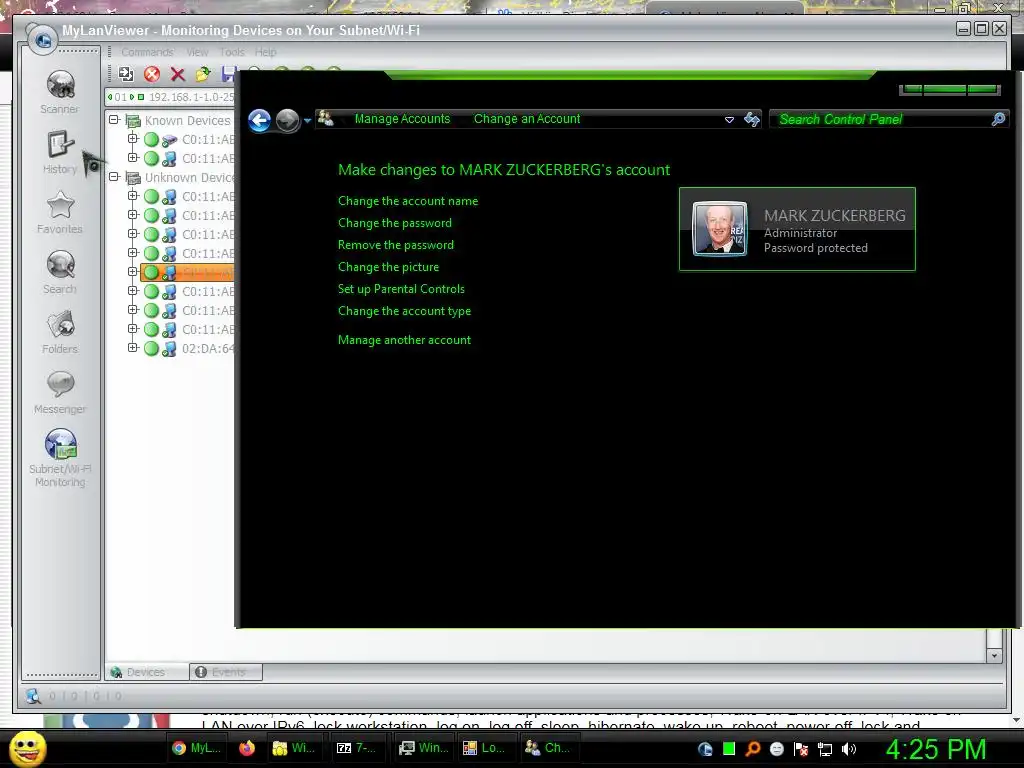Screen dimensions: 1024x768
Task: Click Change the password link
Action: pos(395,223)
